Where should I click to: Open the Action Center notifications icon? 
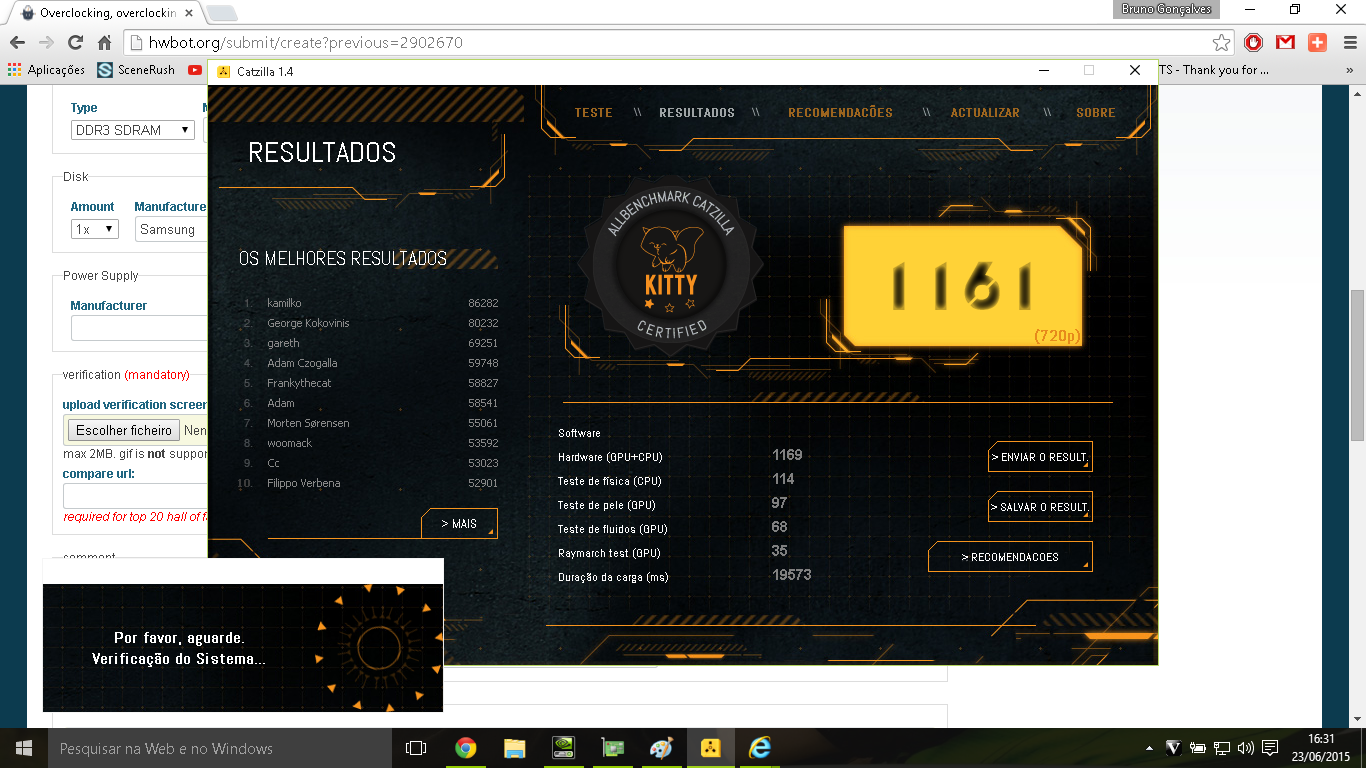[1269, 748]
